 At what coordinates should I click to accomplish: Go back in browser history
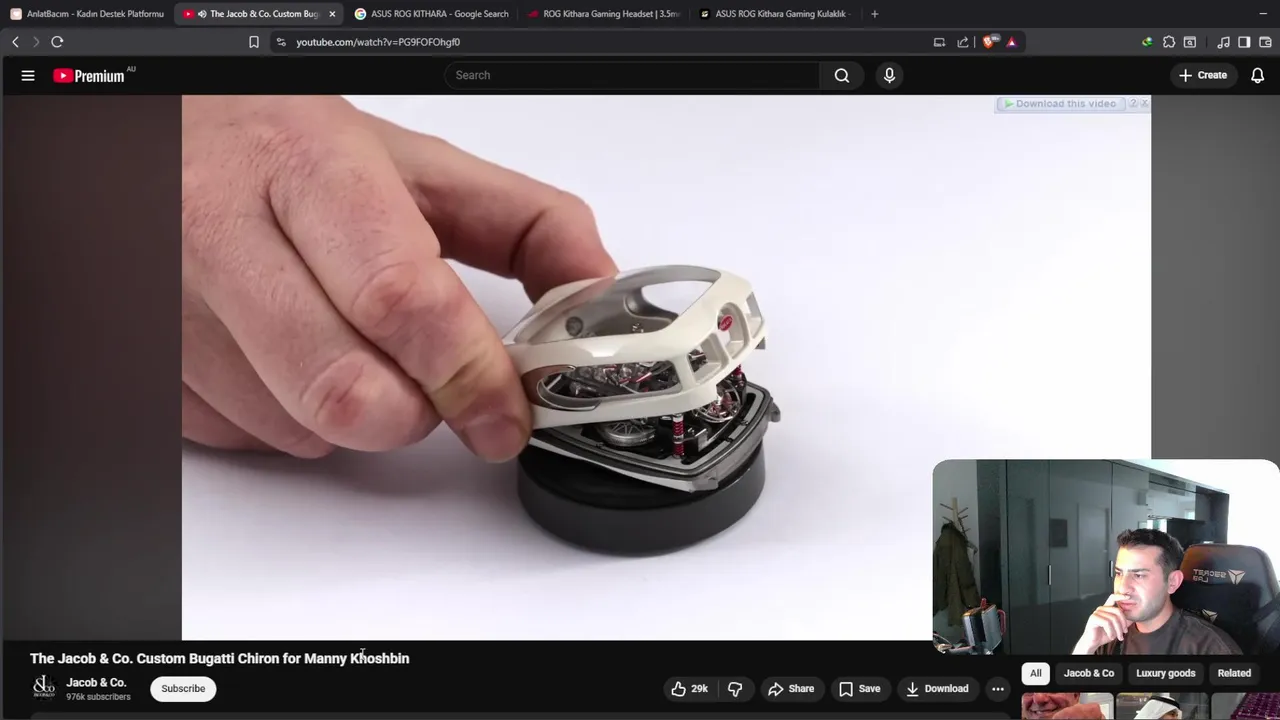point(15,42)
